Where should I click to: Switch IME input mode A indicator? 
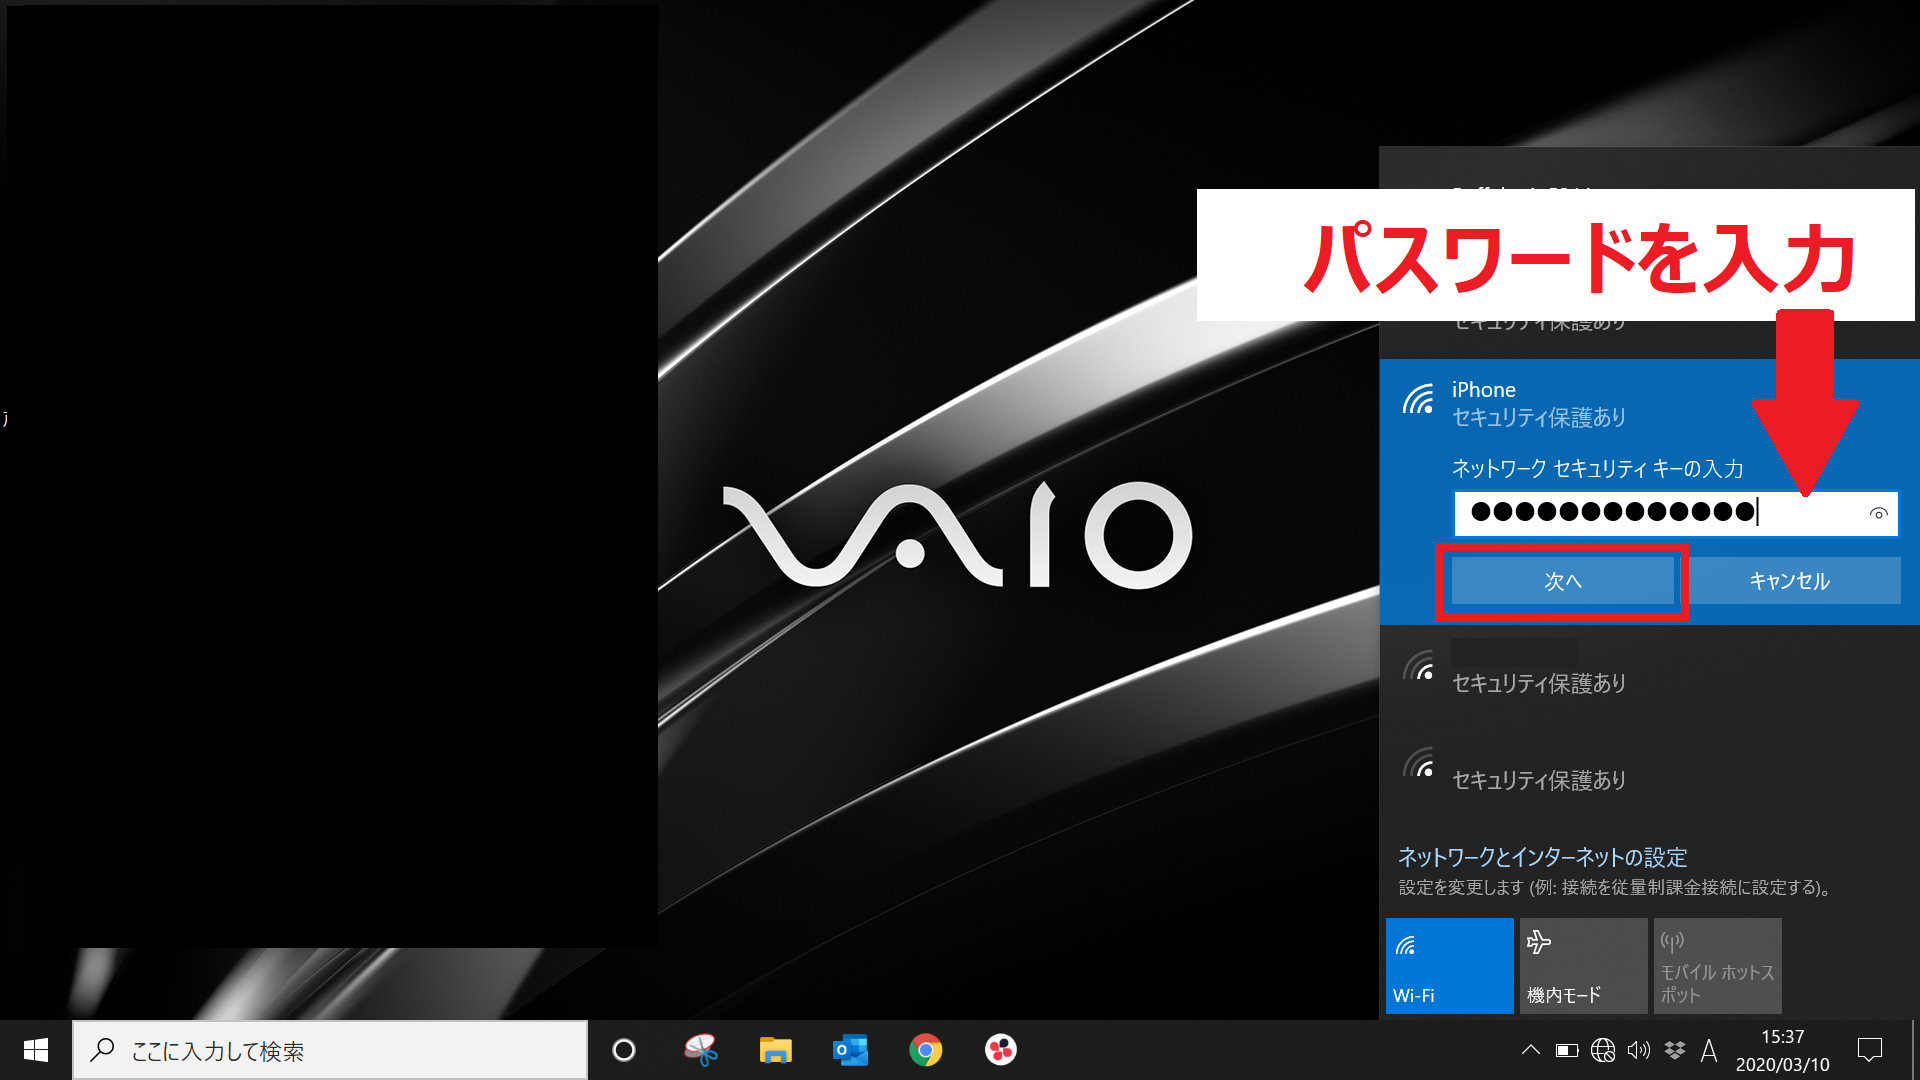[1709, 1050]
